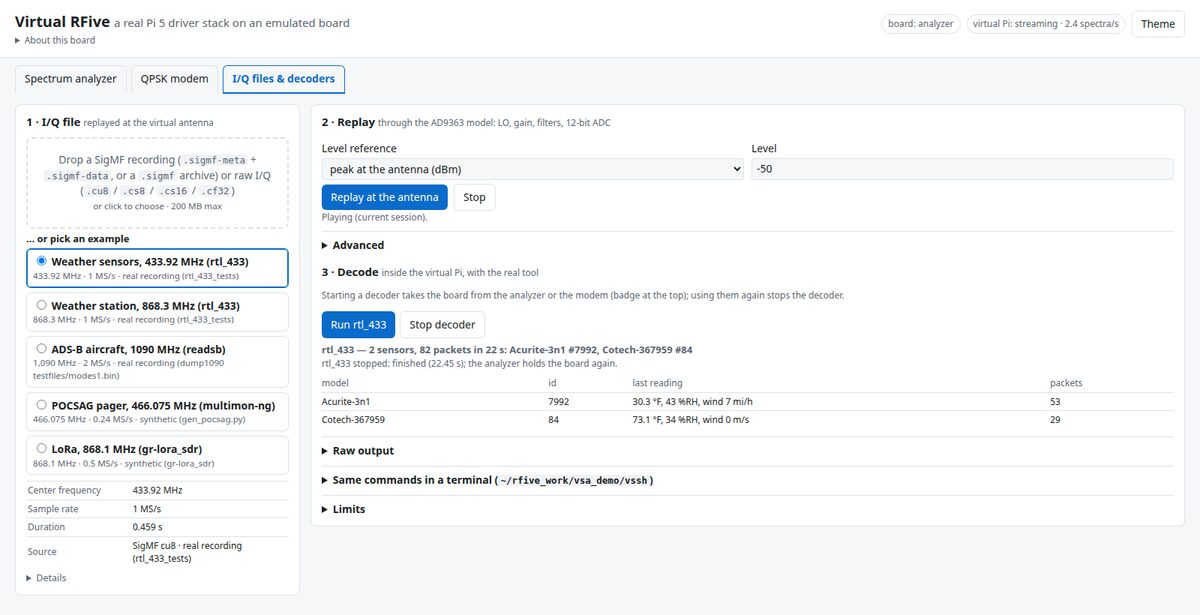Screen dimensions: 1200x615
Task: Click the packets count 29
Action: click(1055, 420)
